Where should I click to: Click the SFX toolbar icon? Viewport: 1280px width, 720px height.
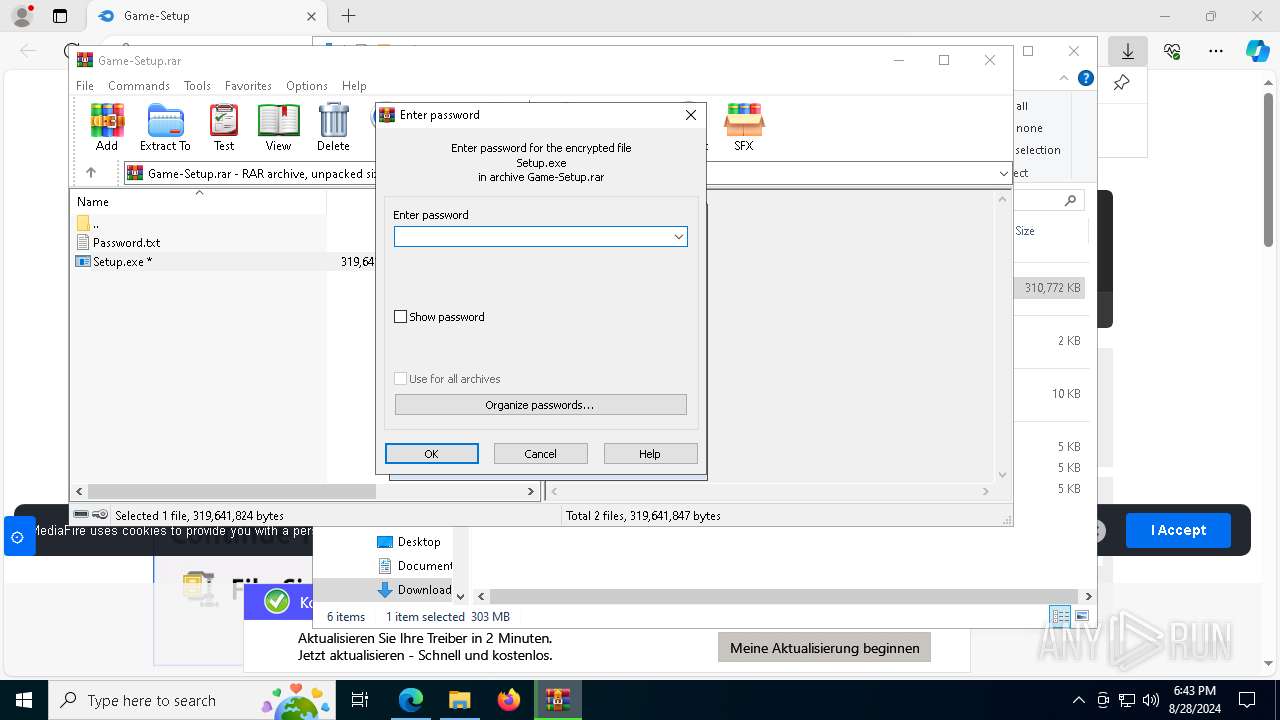point(744,127)
